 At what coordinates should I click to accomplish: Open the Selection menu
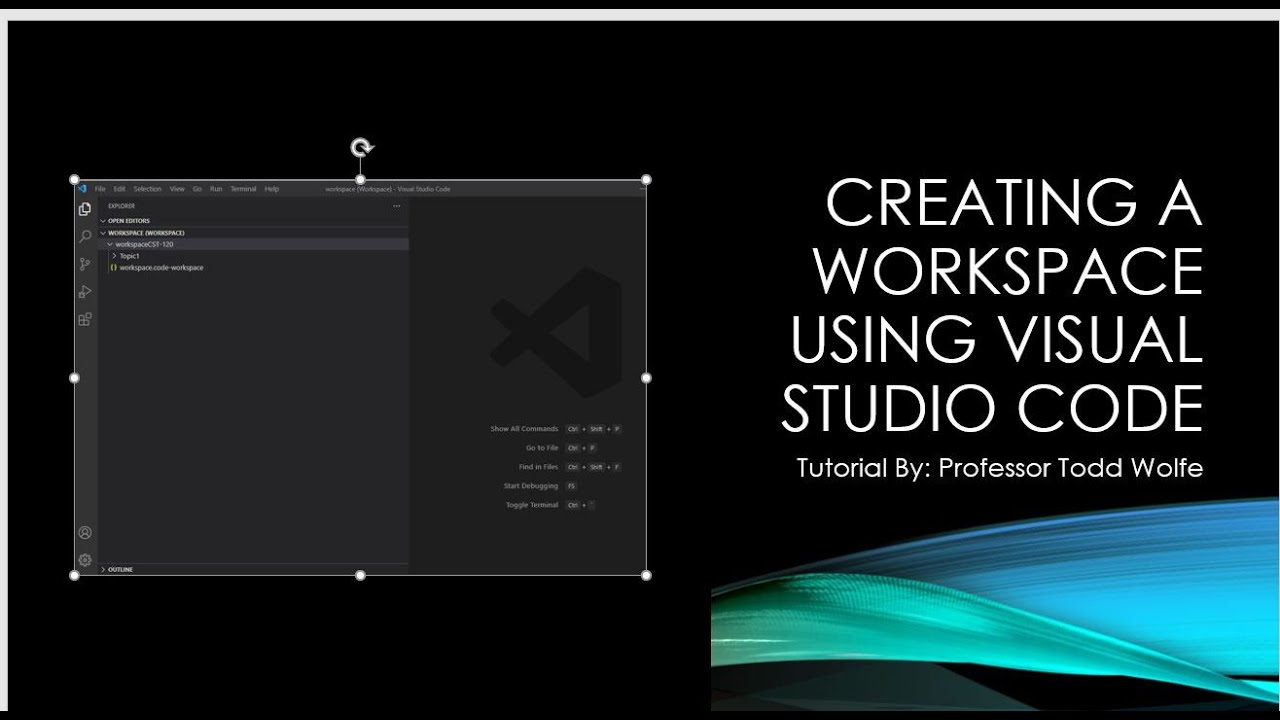pos(147,188)
